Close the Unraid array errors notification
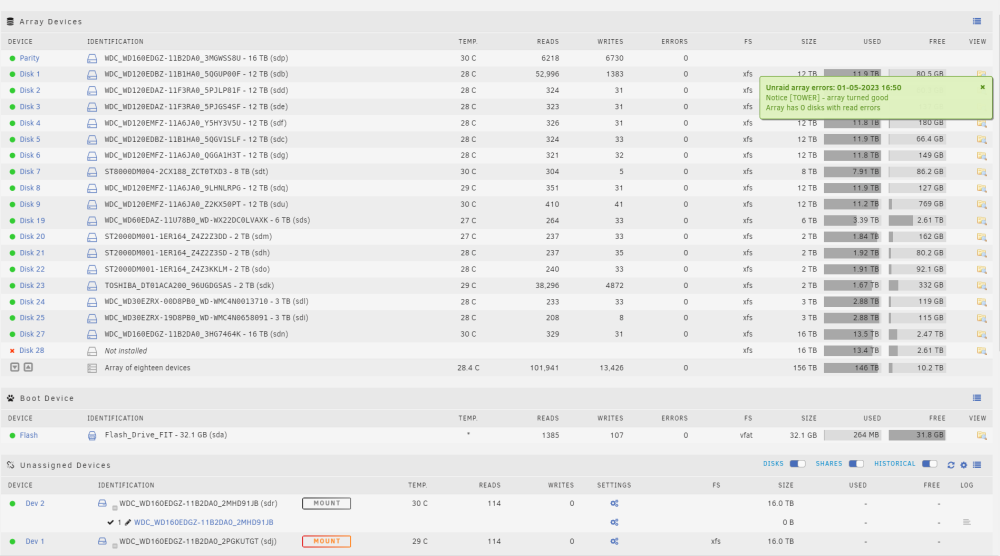1000x556 pixels. pyautogui.click(x=982, y=87)
